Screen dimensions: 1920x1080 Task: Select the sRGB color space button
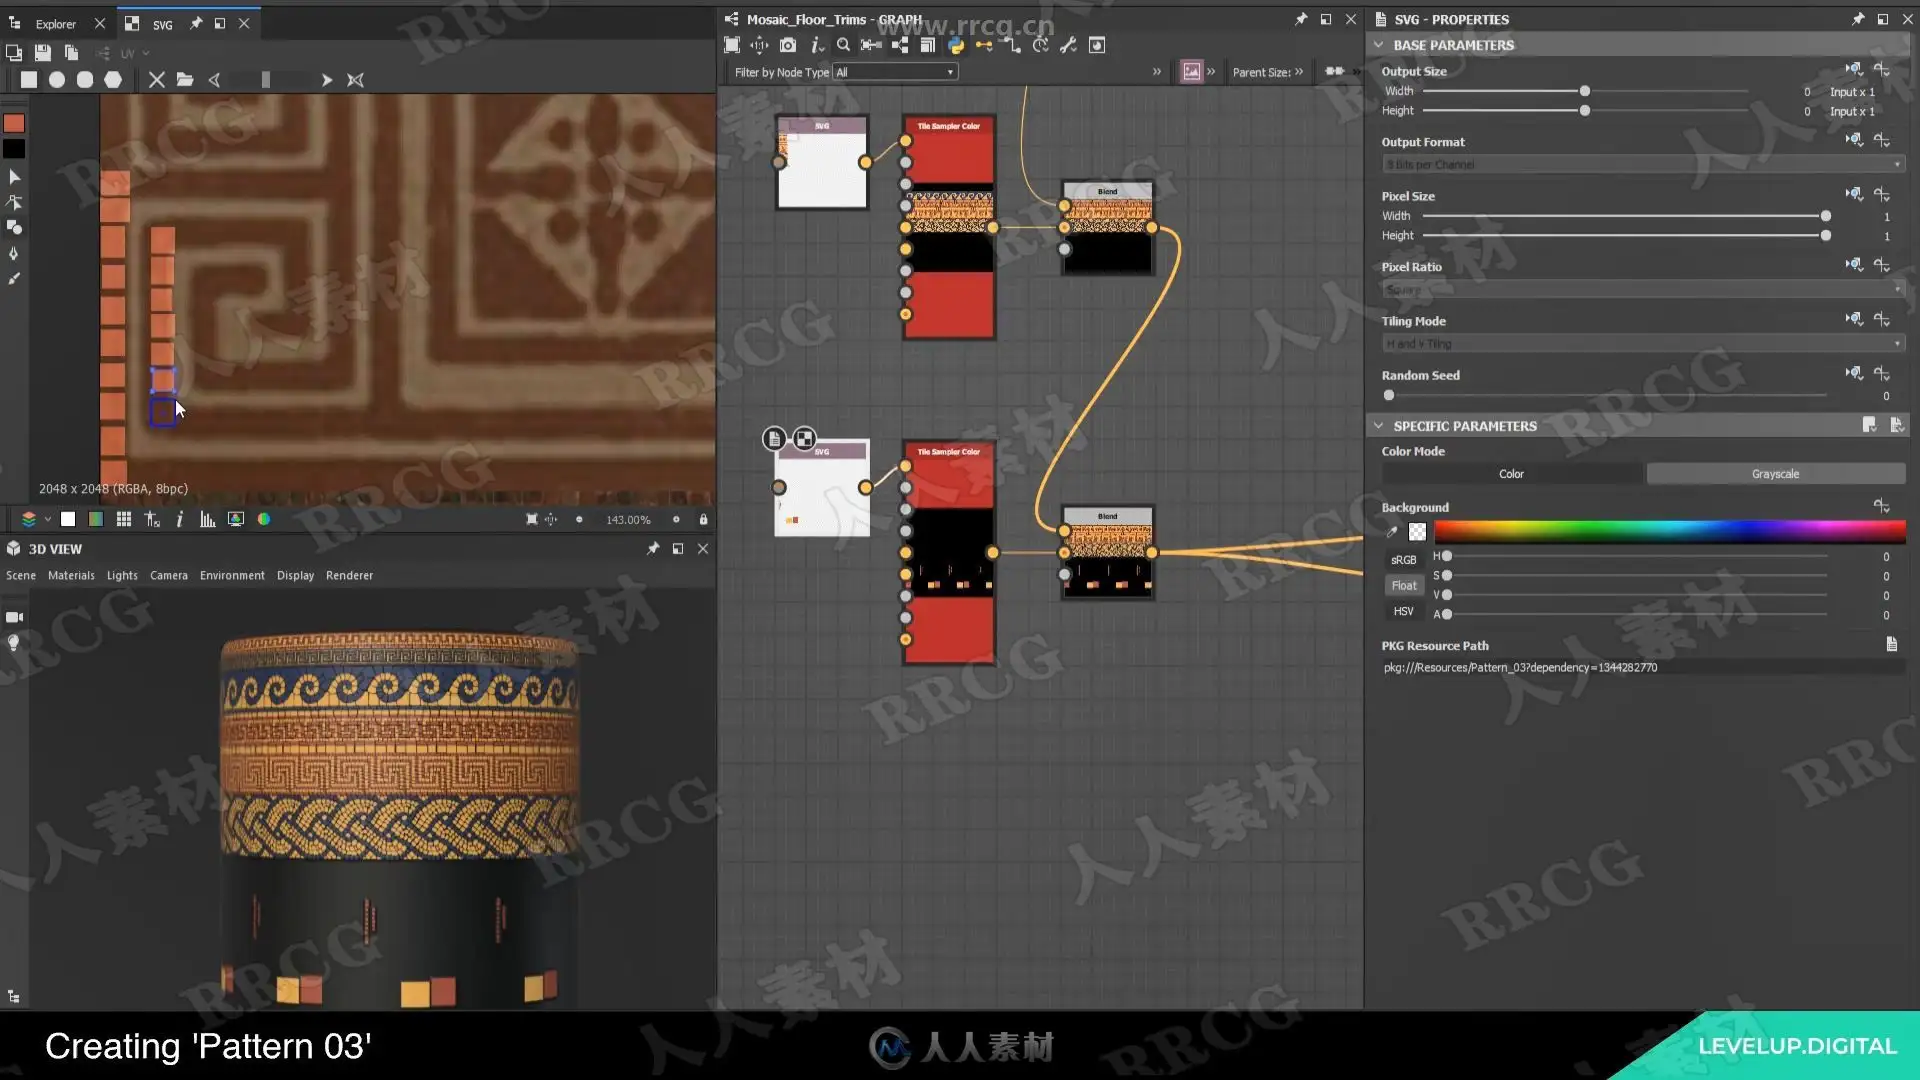click(1403, 560)
